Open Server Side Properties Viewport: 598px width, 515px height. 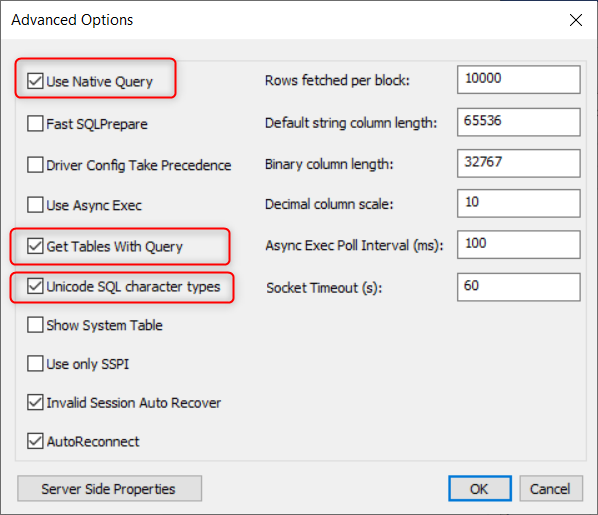[109, 488]
